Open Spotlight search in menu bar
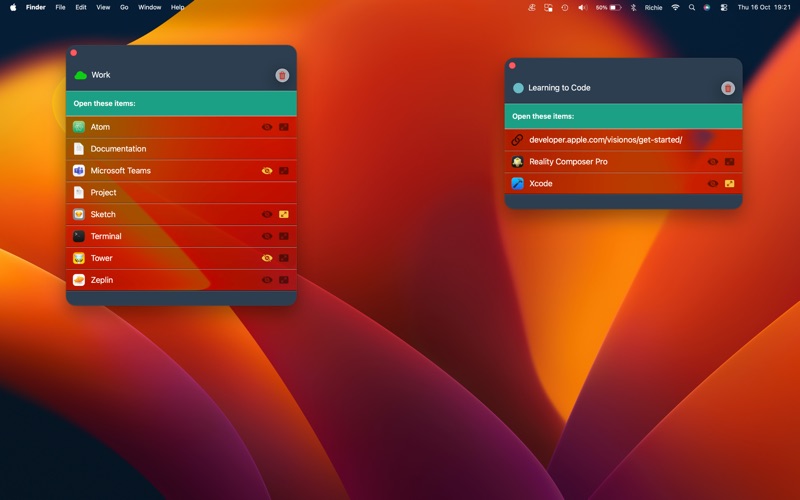800x500 pixels. click(x=692, y=8)
